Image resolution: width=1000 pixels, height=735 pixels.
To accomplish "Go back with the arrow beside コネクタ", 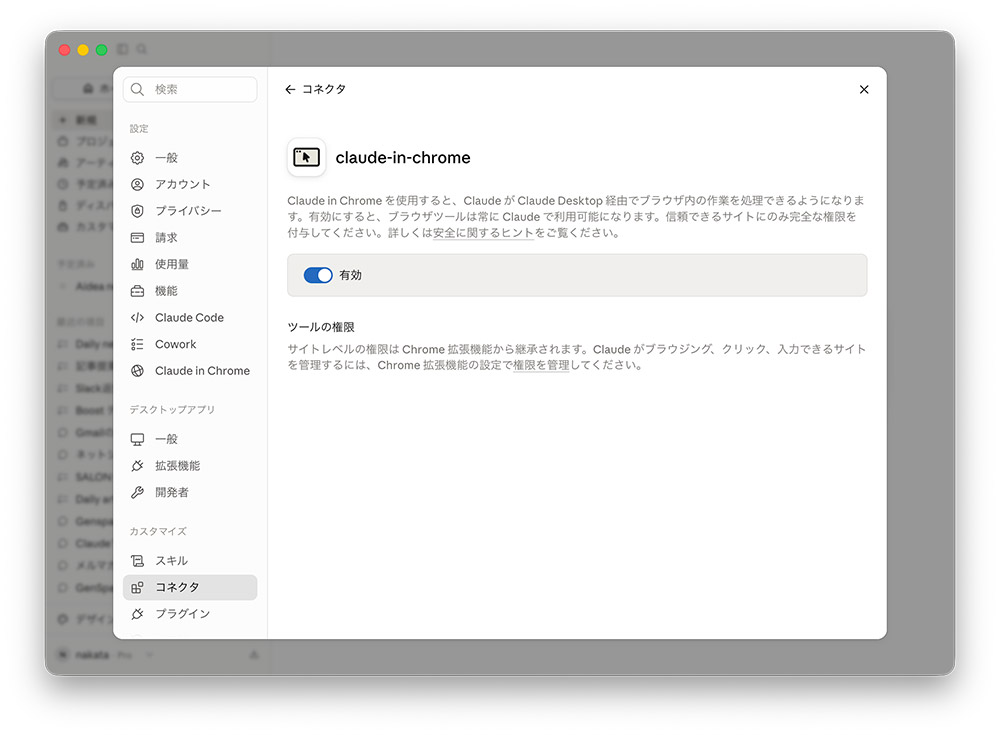I will pyautogui.click(x=290, y=89).
